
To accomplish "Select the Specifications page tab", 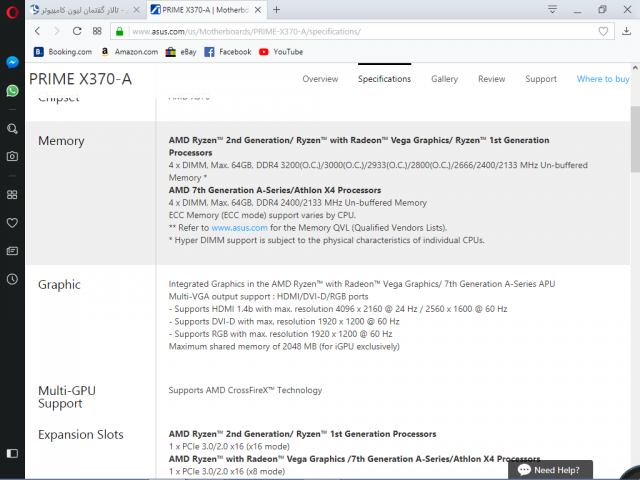I will click(384, 79).
